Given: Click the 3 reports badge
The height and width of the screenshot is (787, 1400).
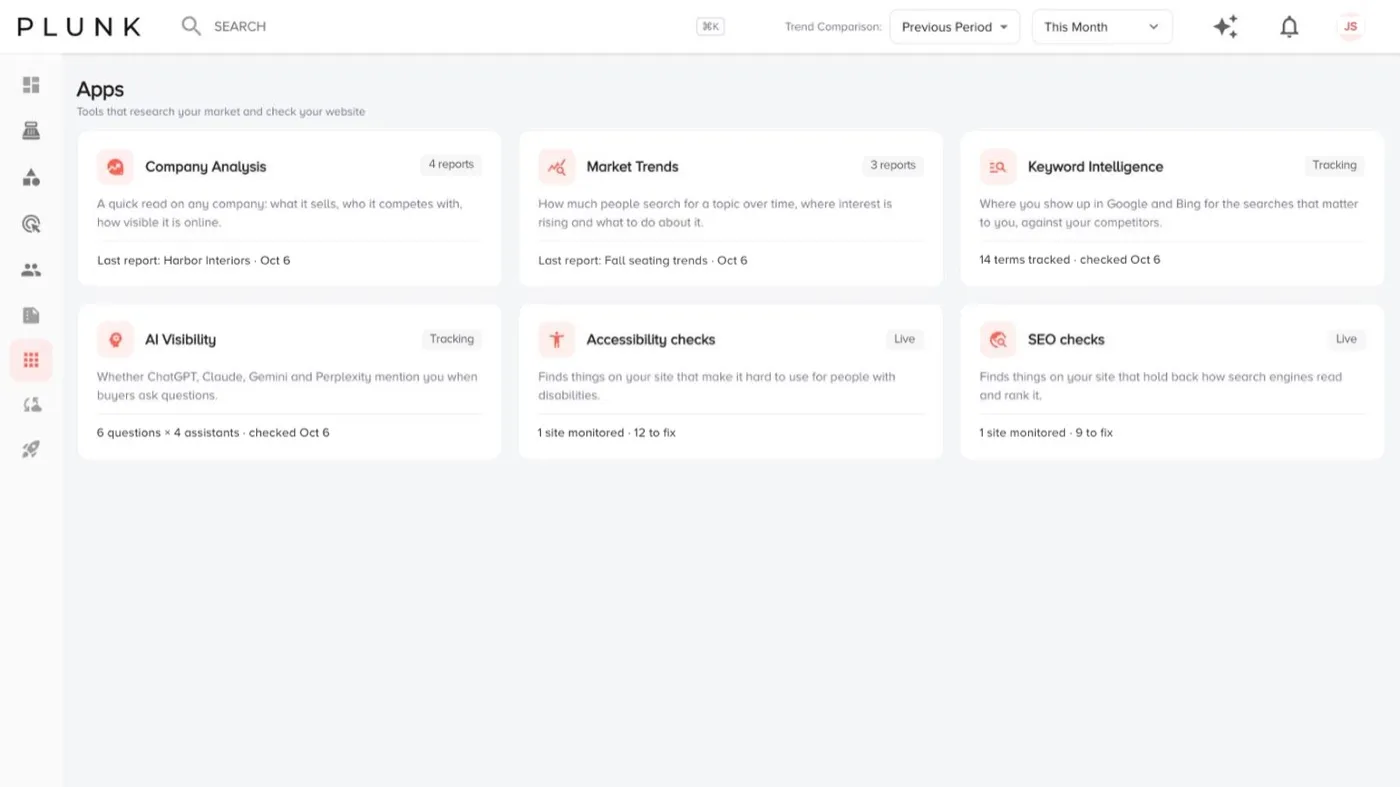Looking at the screenshot, I should (893, 165).
